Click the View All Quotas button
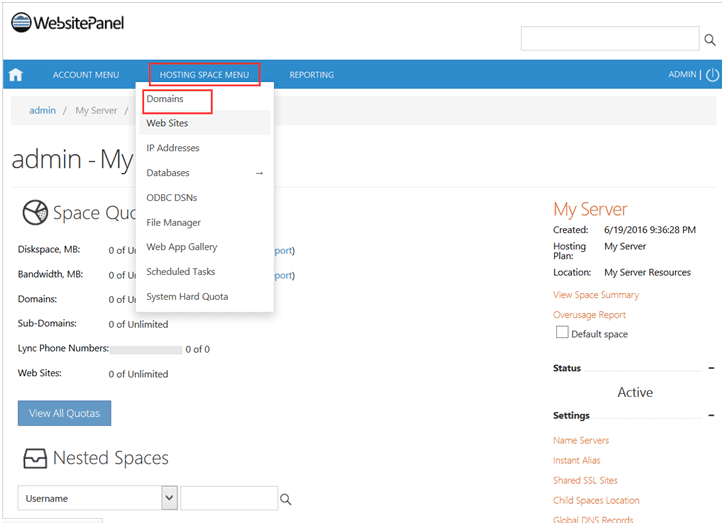Image resolution: width=724 pixels, height=525 pixels. 64,413
